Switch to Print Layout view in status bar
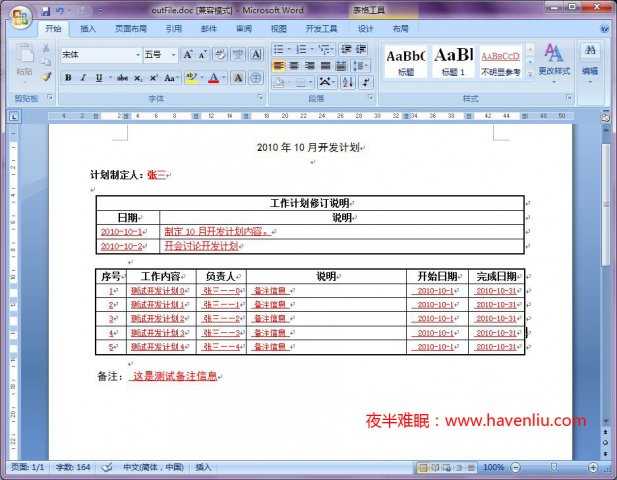This screenshot has height=480, width=617. click(423, 467)
